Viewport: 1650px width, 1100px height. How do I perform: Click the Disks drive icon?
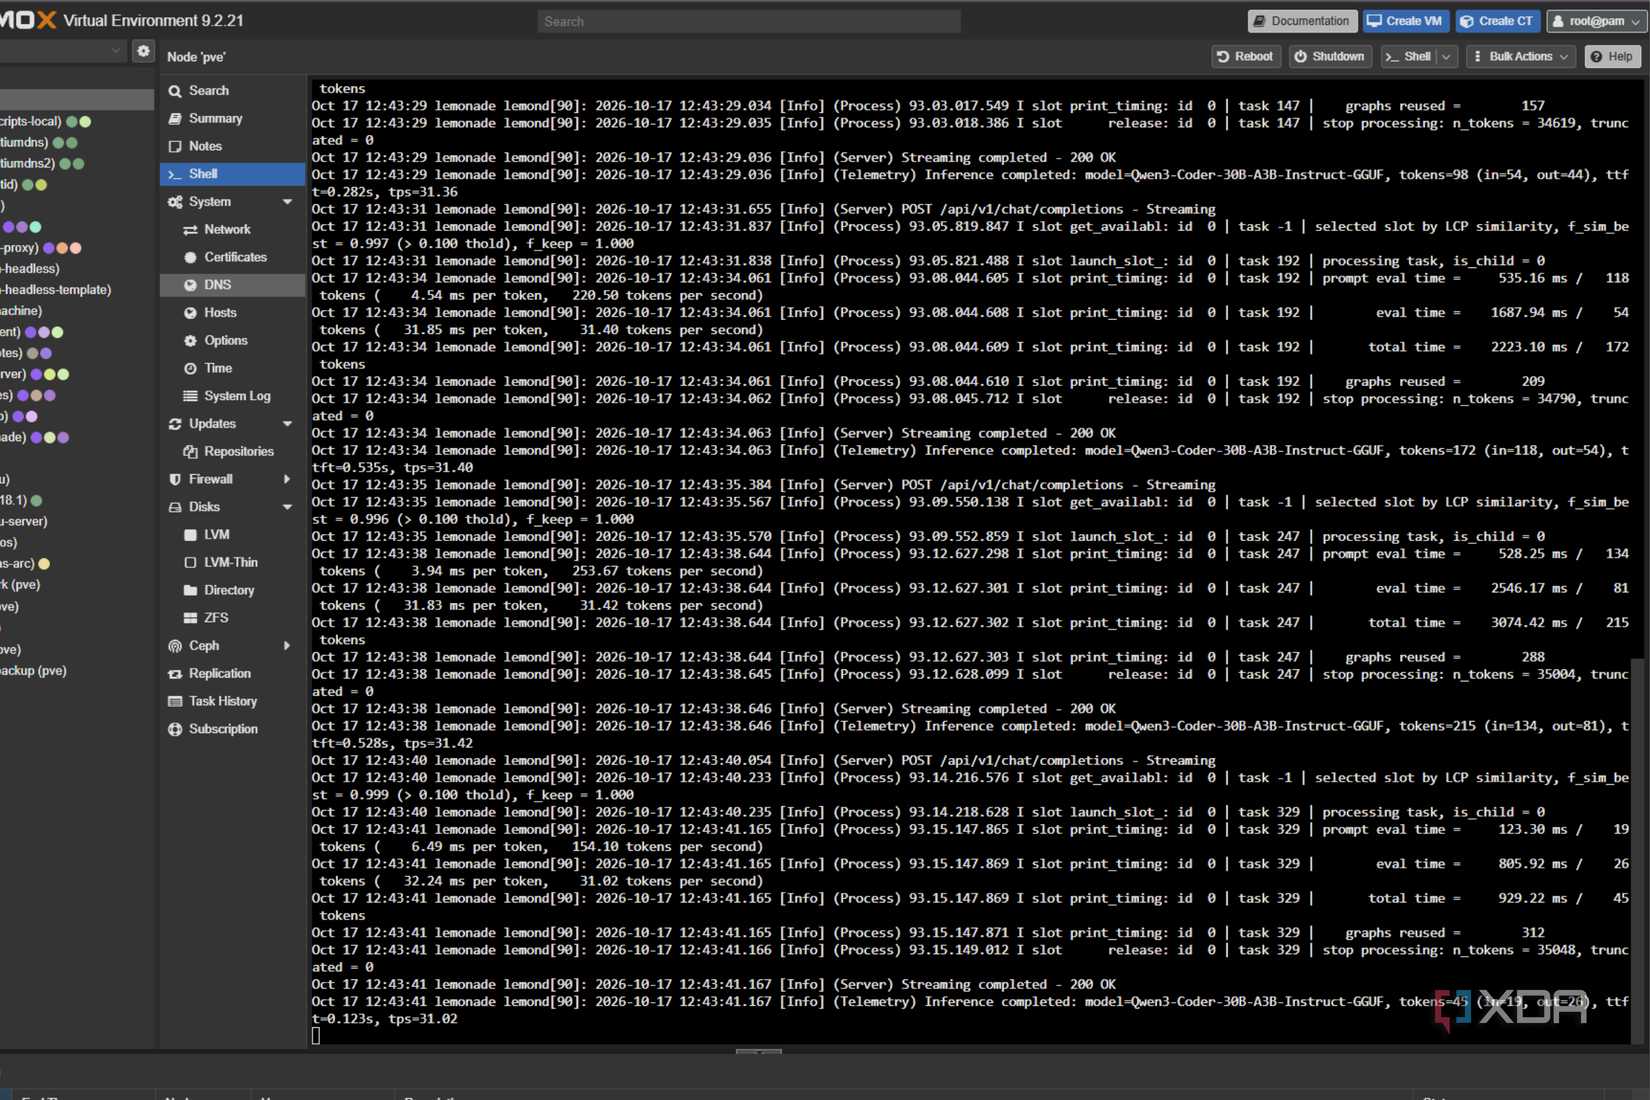coord(175,507)
